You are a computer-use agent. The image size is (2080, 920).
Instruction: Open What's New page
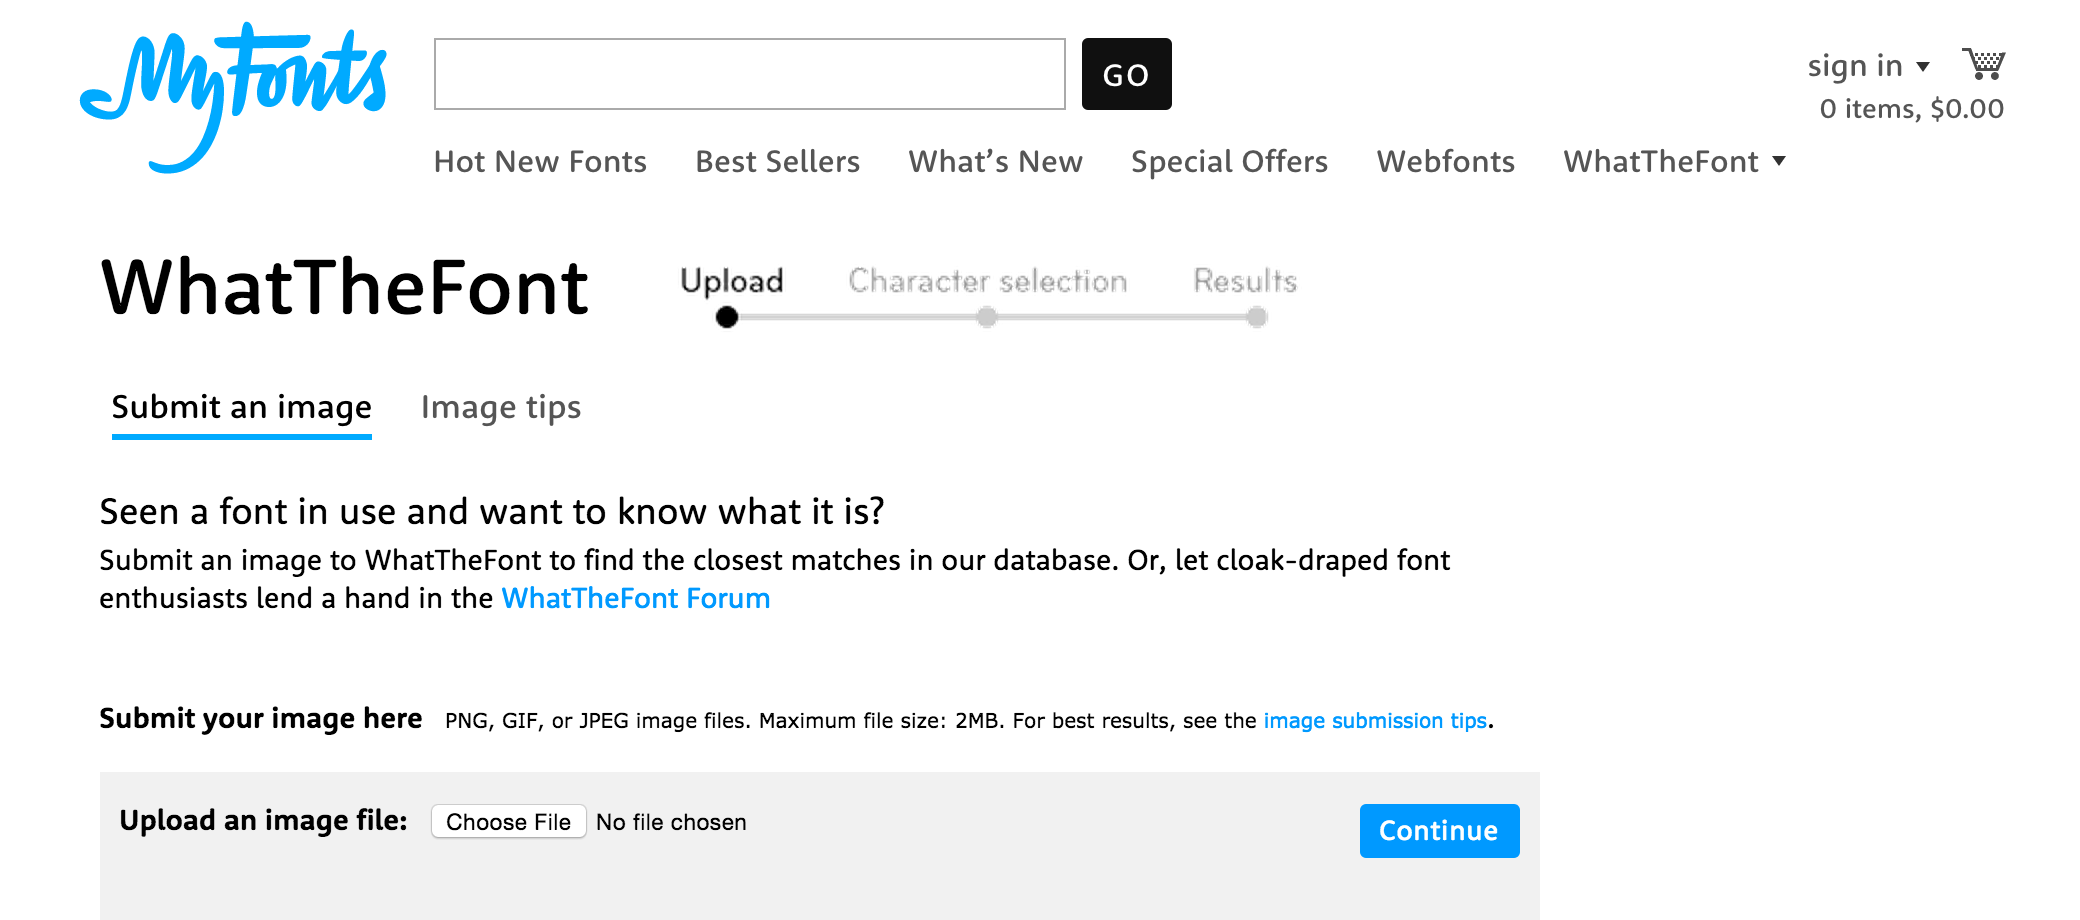(995, 161)
